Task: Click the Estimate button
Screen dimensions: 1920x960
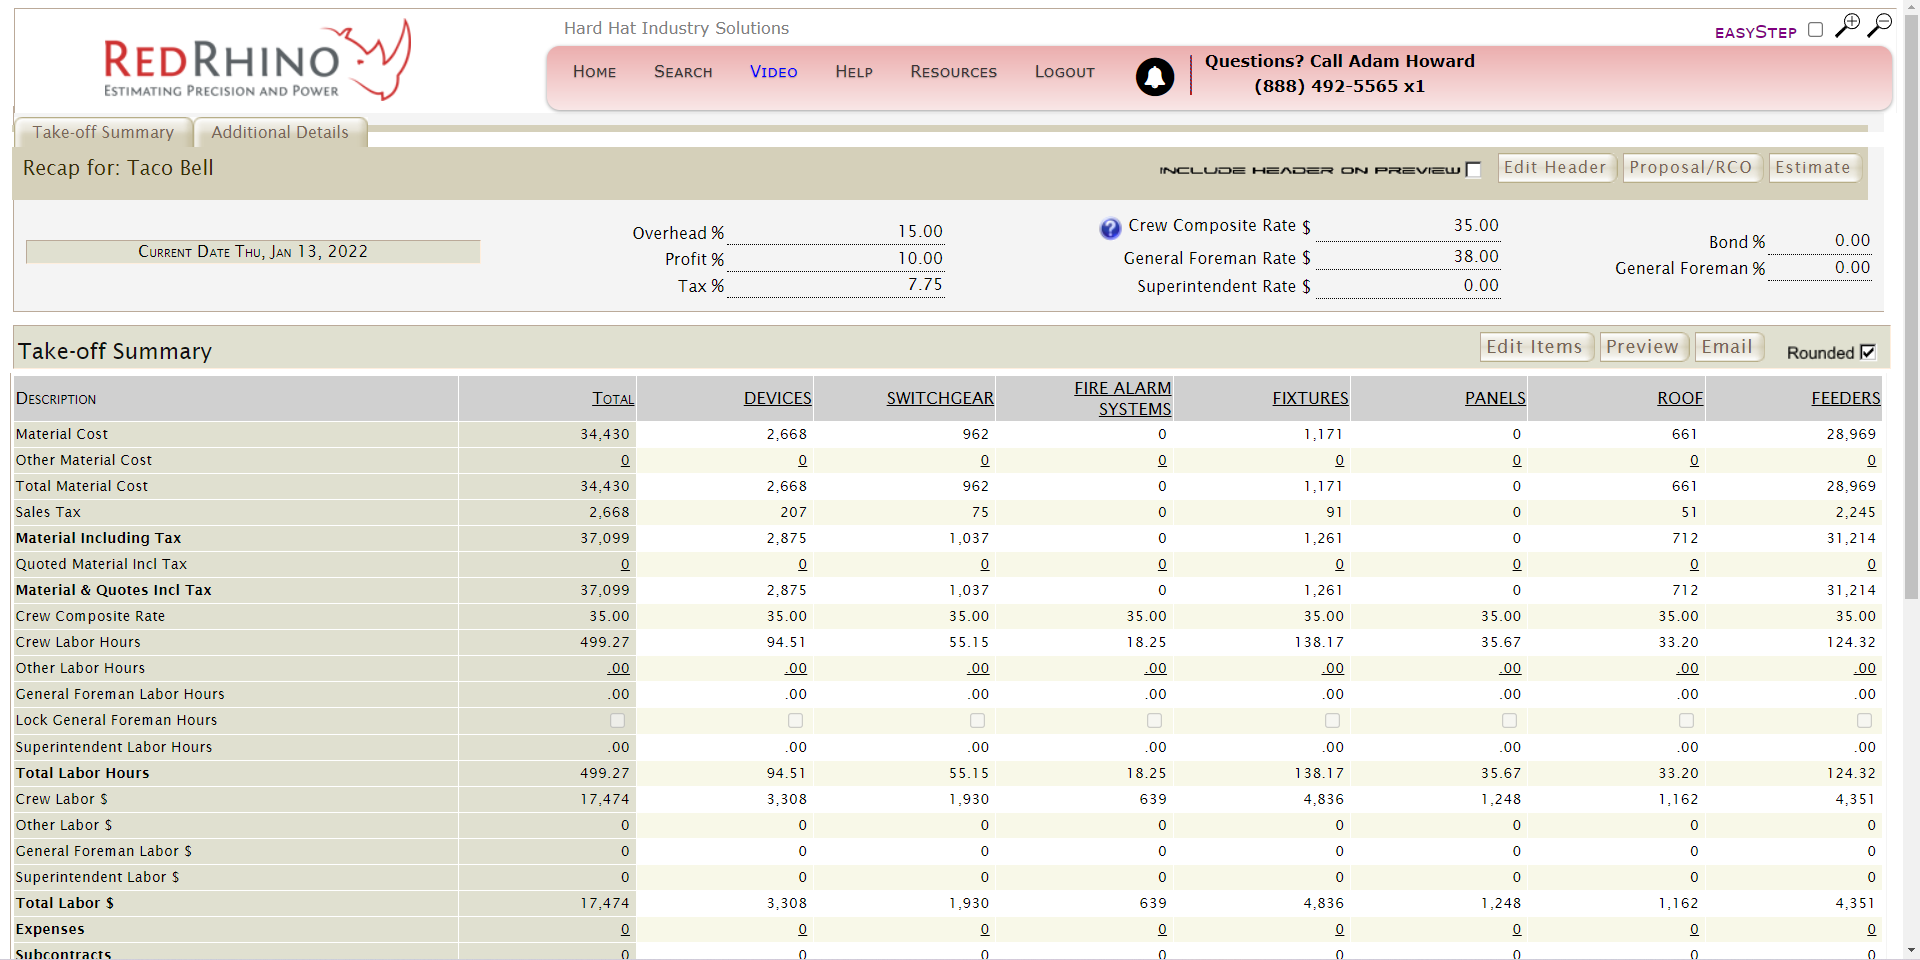Action: click(x=1813, y=167)
